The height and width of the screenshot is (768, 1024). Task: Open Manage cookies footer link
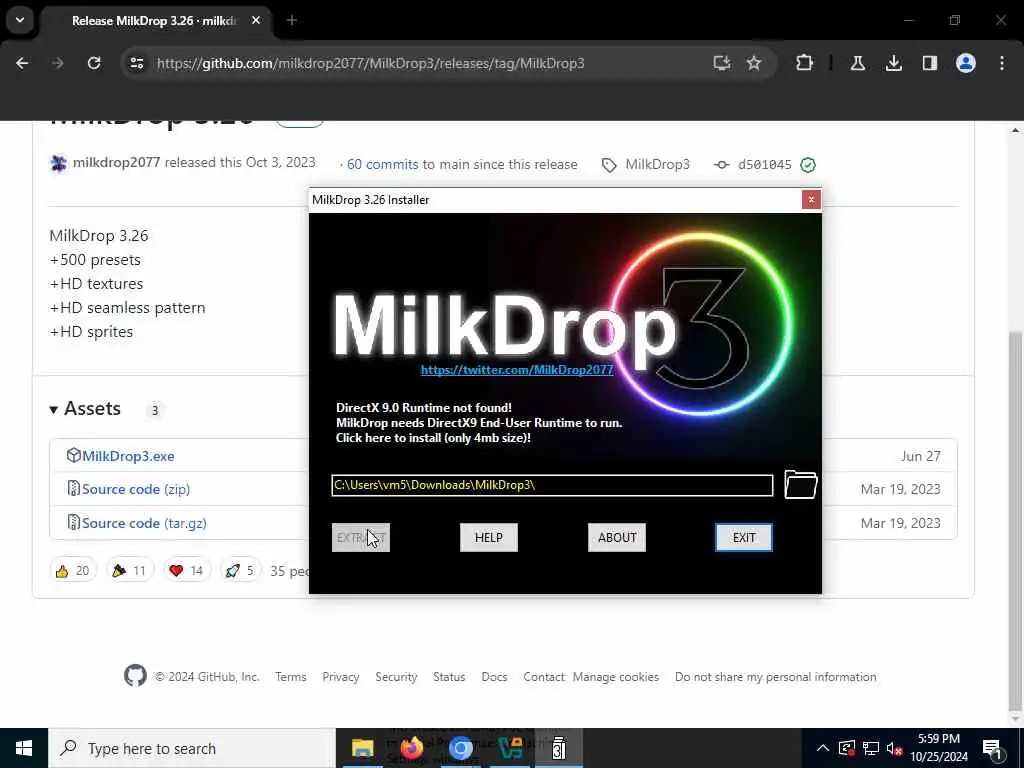pyautogui.click(x=616, y=677)
